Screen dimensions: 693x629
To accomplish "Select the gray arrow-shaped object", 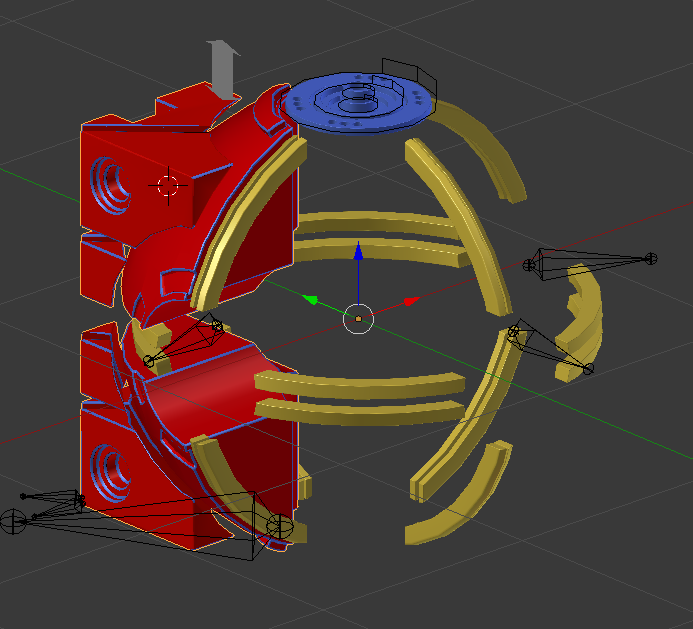I will coord(223,70).
